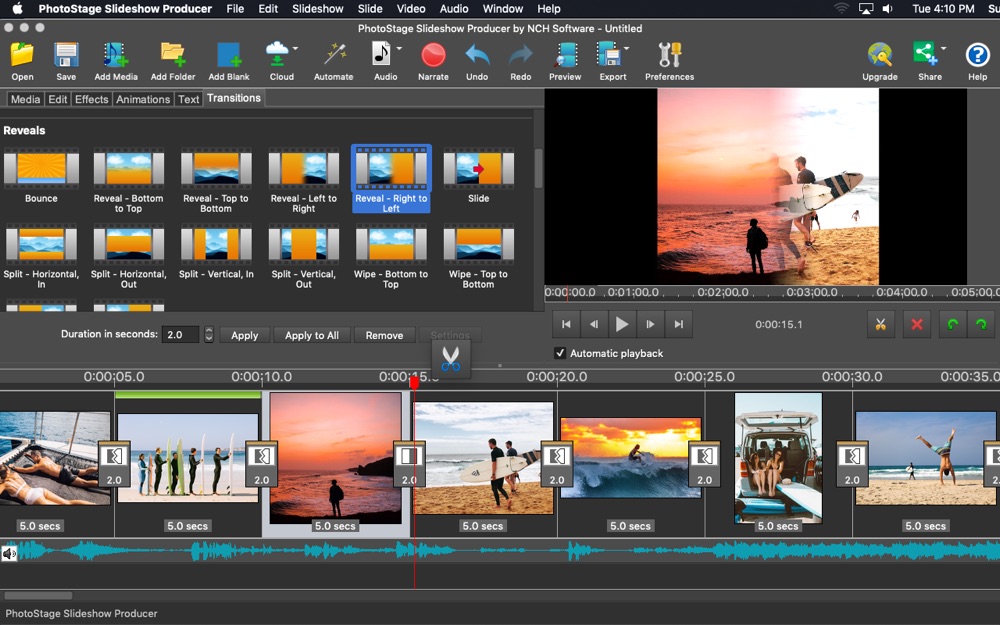Mute the audio track speaker icon

[9, 553]
